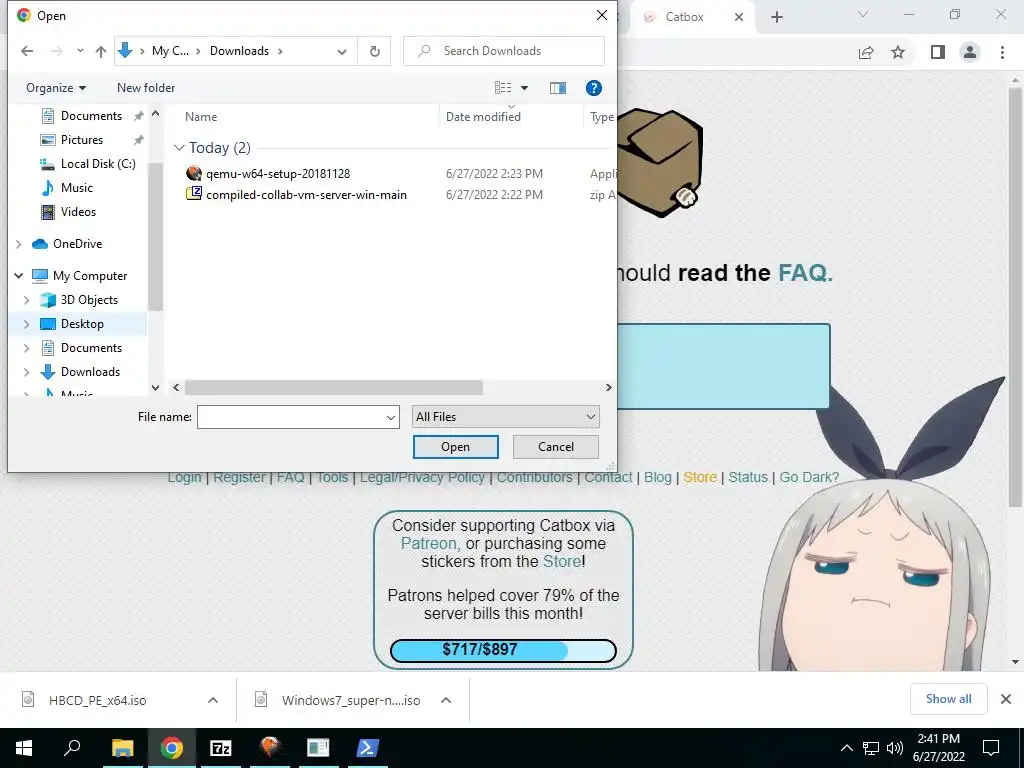The height and width of the screenshot is (768, 1024).
Task: Sort by the Name column
Action: [200, 117]
